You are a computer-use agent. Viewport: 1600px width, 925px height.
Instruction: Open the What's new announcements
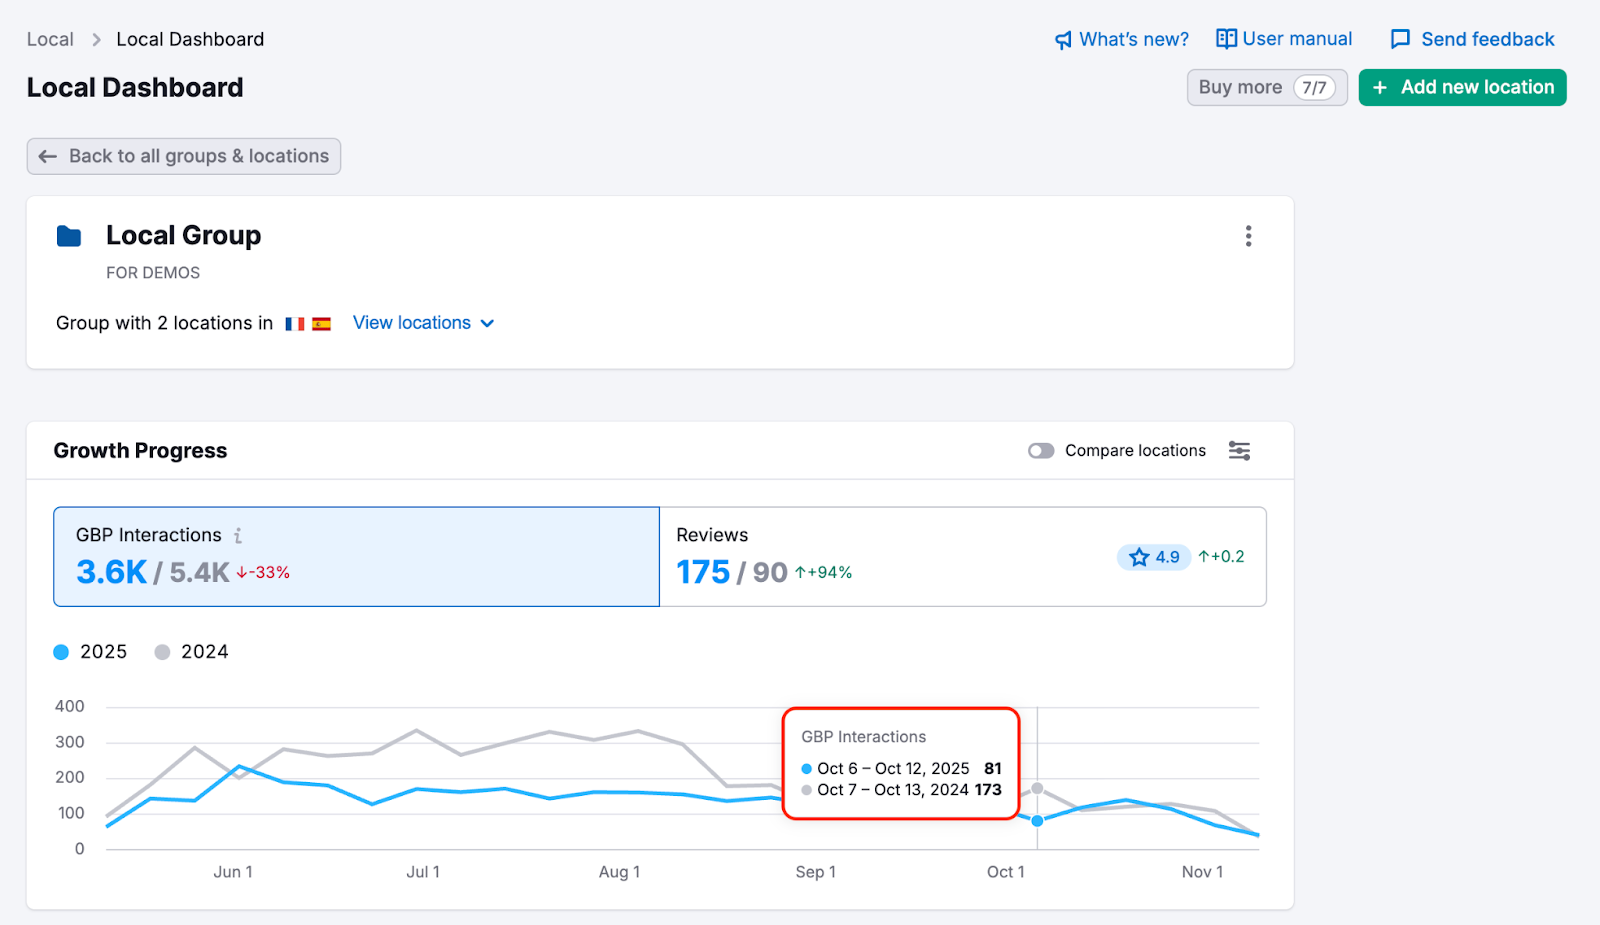[1121, 39]
